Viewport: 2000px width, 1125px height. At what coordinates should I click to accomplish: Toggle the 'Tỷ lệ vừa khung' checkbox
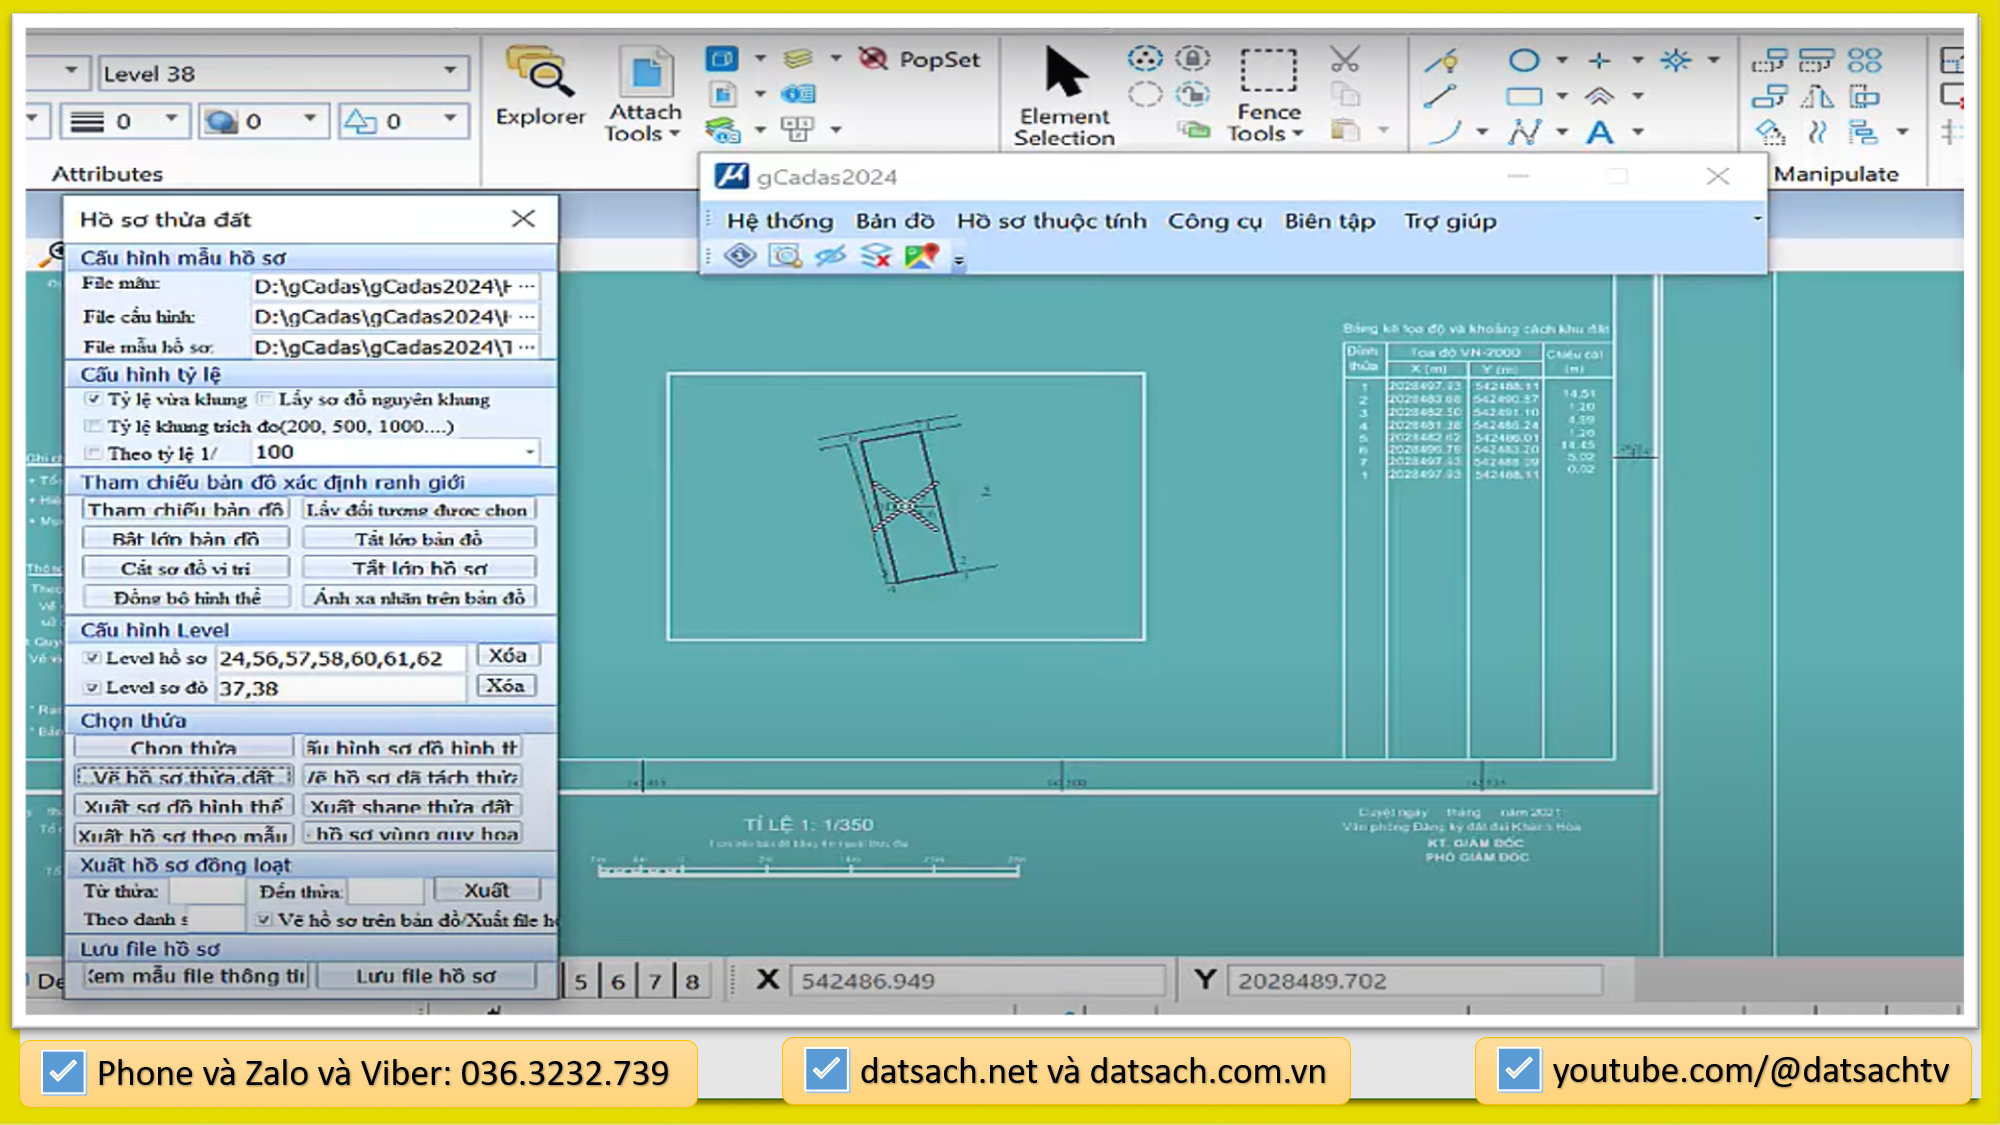[x=94, y=399]
